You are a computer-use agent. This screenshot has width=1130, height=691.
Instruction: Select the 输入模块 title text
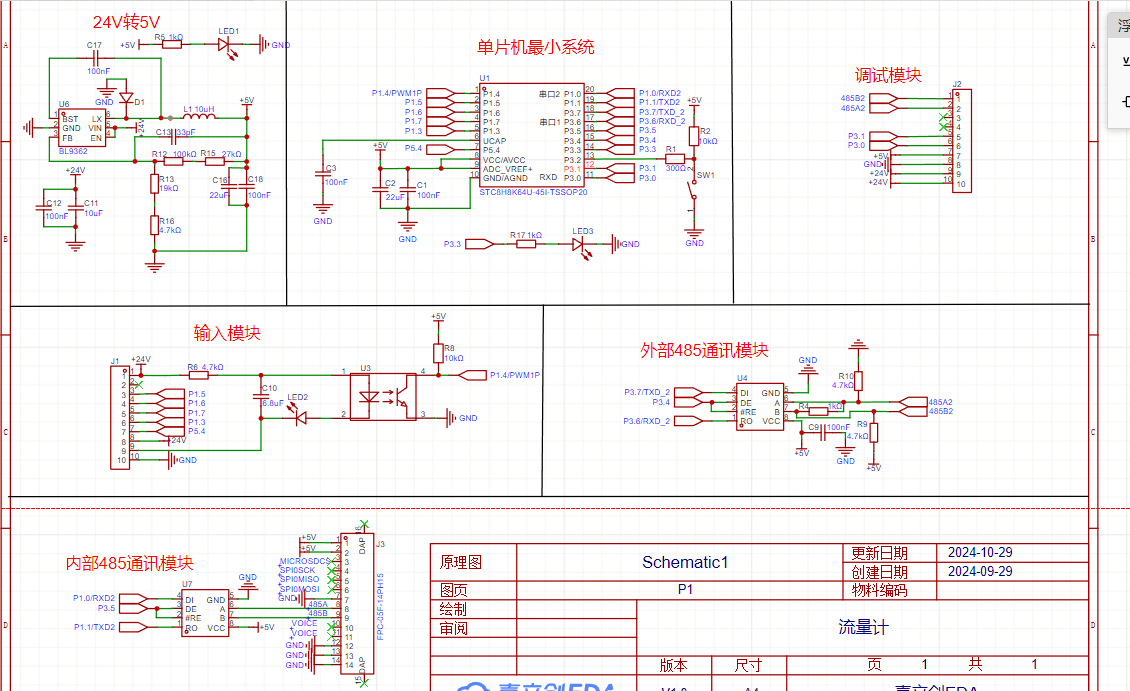(227, 333)
